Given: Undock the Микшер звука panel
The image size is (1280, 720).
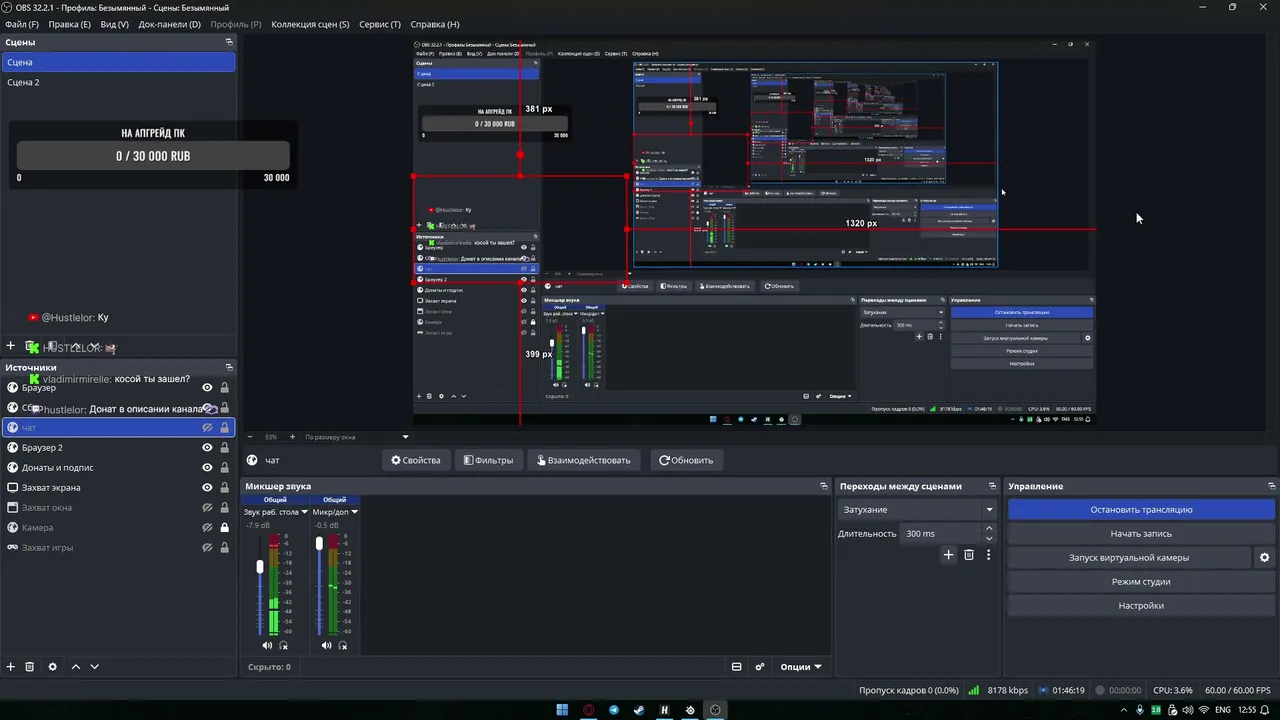Looking at the screenshot, I should click(x=825, y=486).
